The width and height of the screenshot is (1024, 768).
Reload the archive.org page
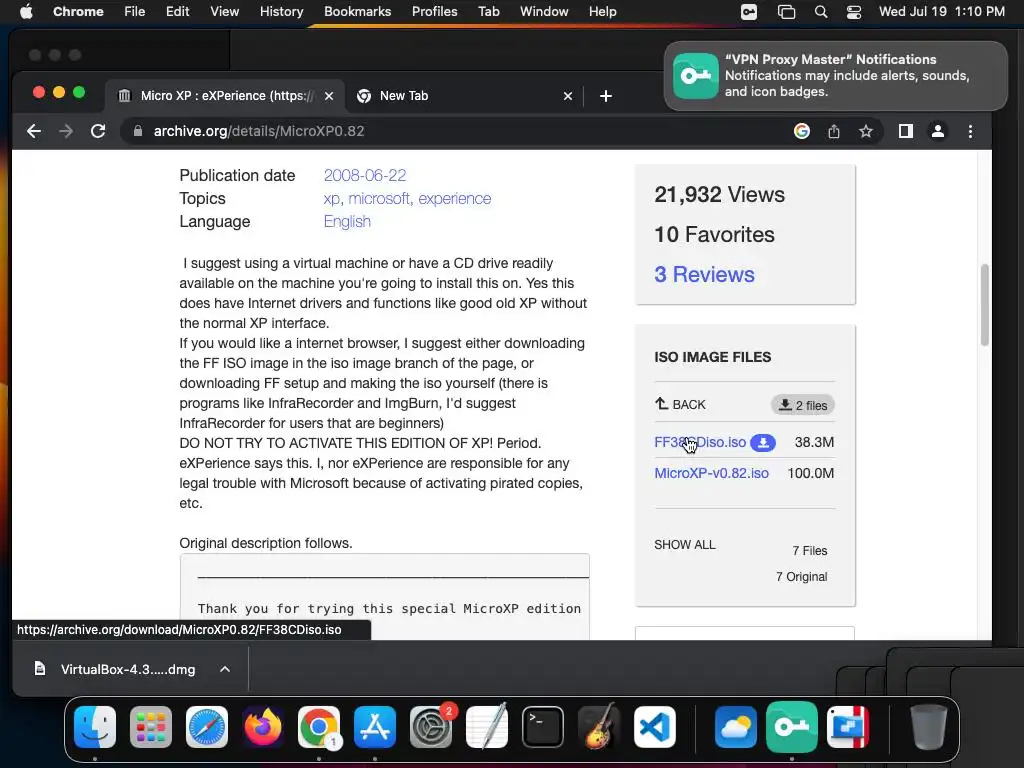point(98,131)
